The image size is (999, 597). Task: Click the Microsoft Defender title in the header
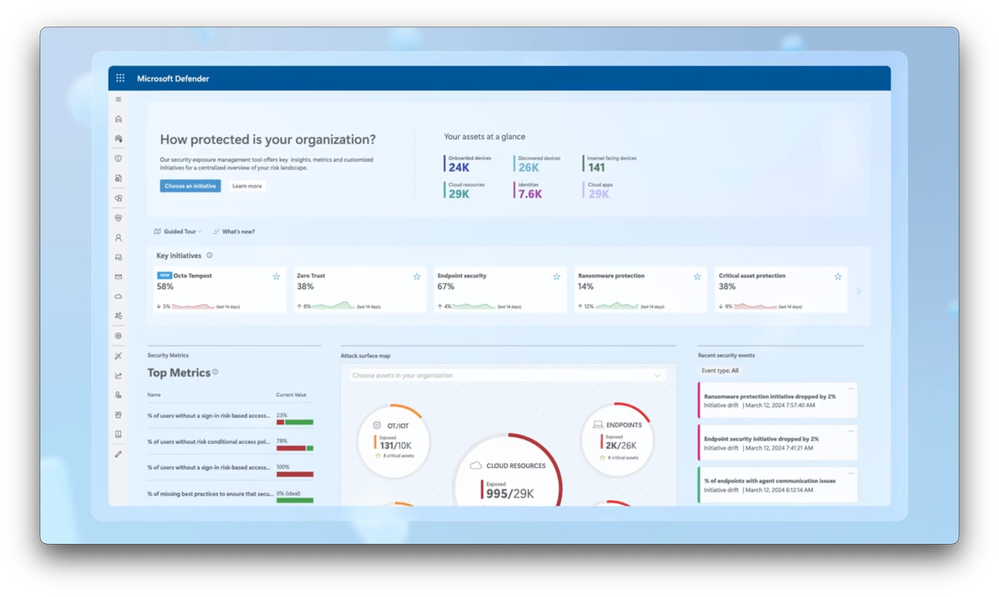[x=173, y=78]
